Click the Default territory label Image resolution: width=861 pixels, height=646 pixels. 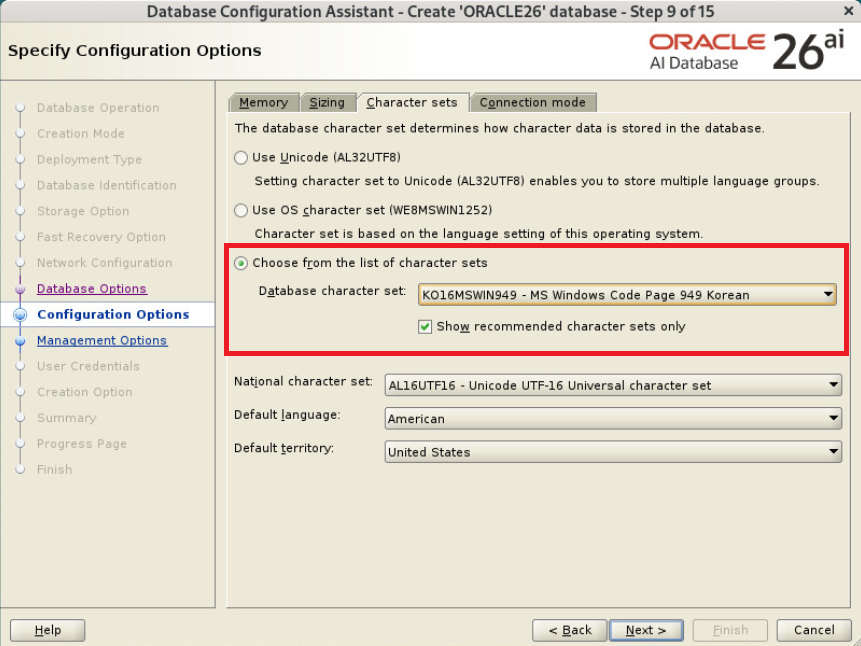tap(284, 448)
